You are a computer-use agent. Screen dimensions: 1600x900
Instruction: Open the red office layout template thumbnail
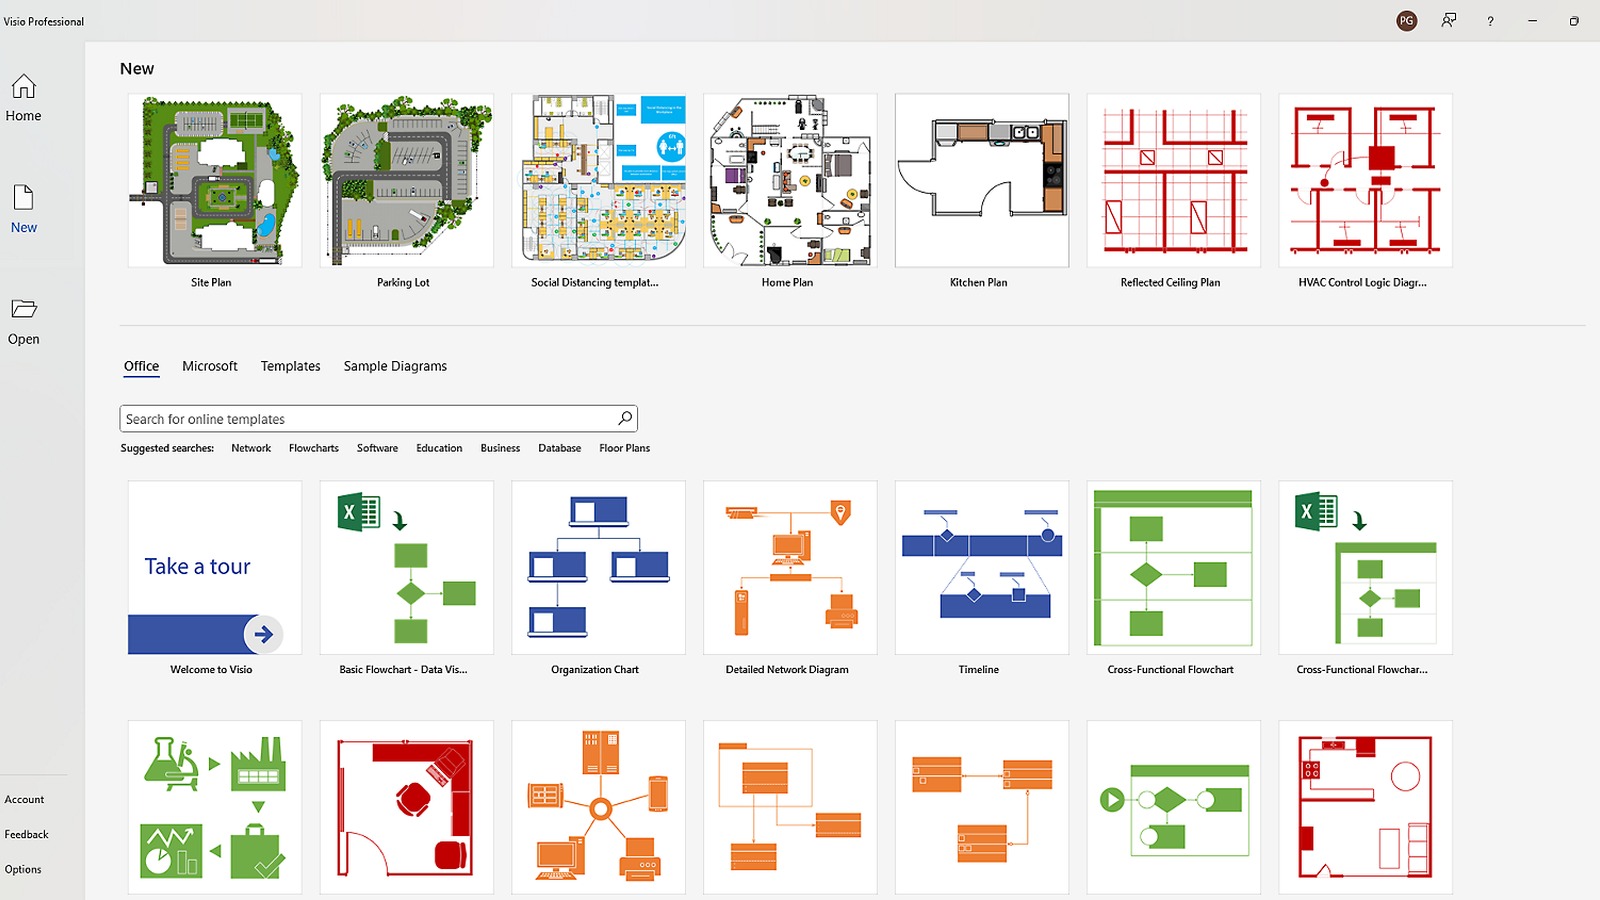click(406, 807)
